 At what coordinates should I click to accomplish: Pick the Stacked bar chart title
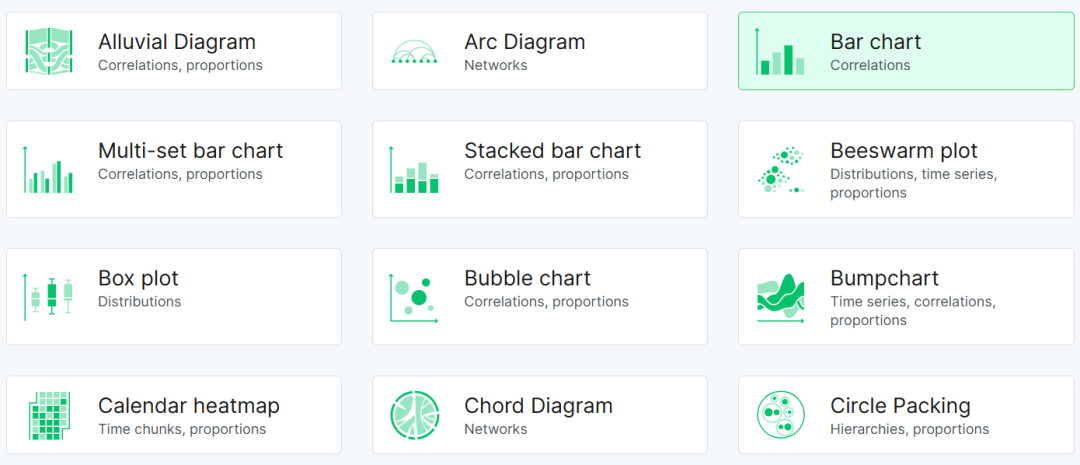(552, 151)
